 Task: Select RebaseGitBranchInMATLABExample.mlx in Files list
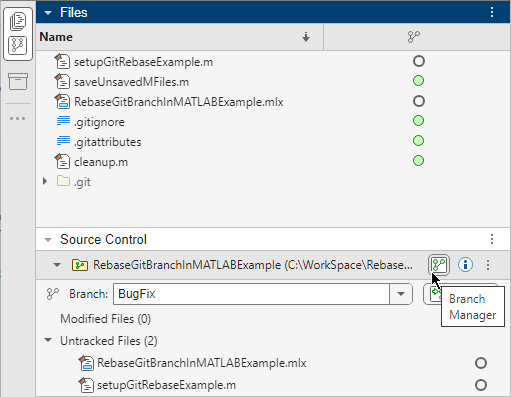[179, 102]
